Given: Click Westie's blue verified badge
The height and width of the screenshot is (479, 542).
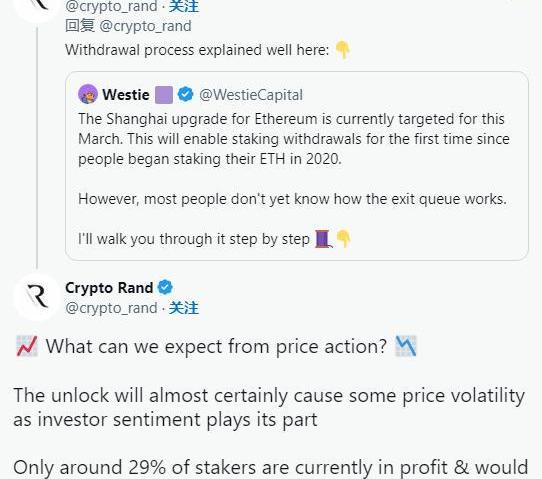Looking at the screenshot, I should coord(185,94).
